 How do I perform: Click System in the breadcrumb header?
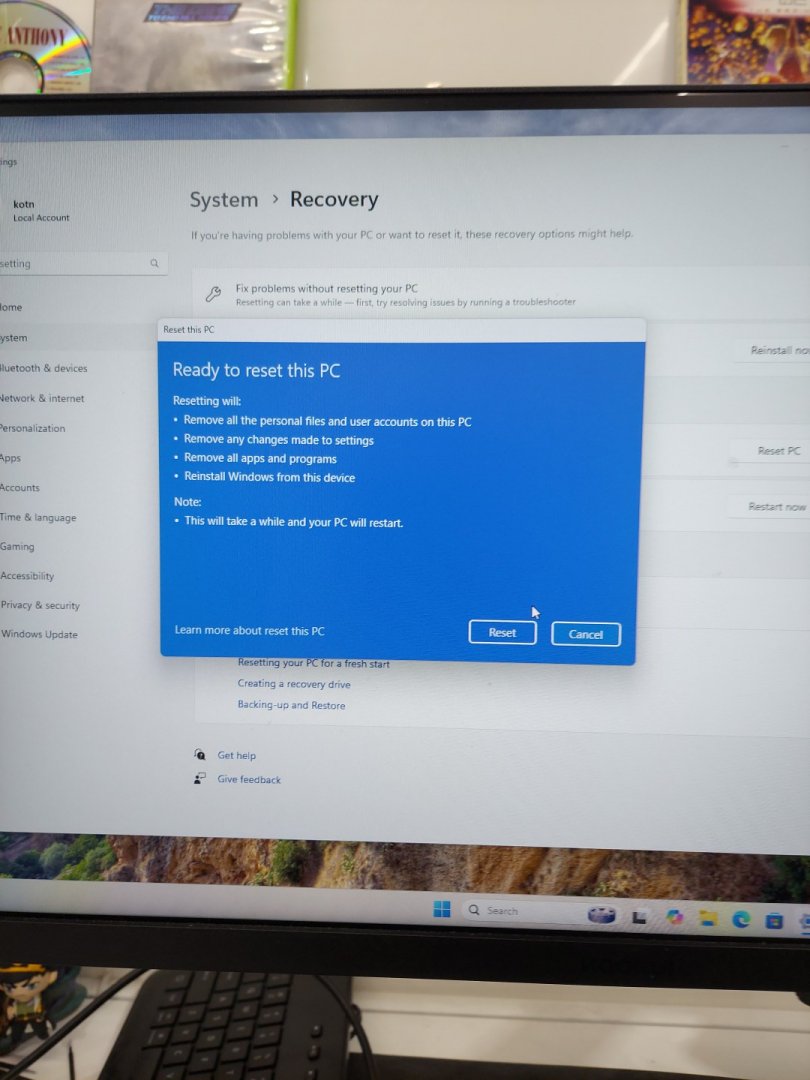click(224, 200)
